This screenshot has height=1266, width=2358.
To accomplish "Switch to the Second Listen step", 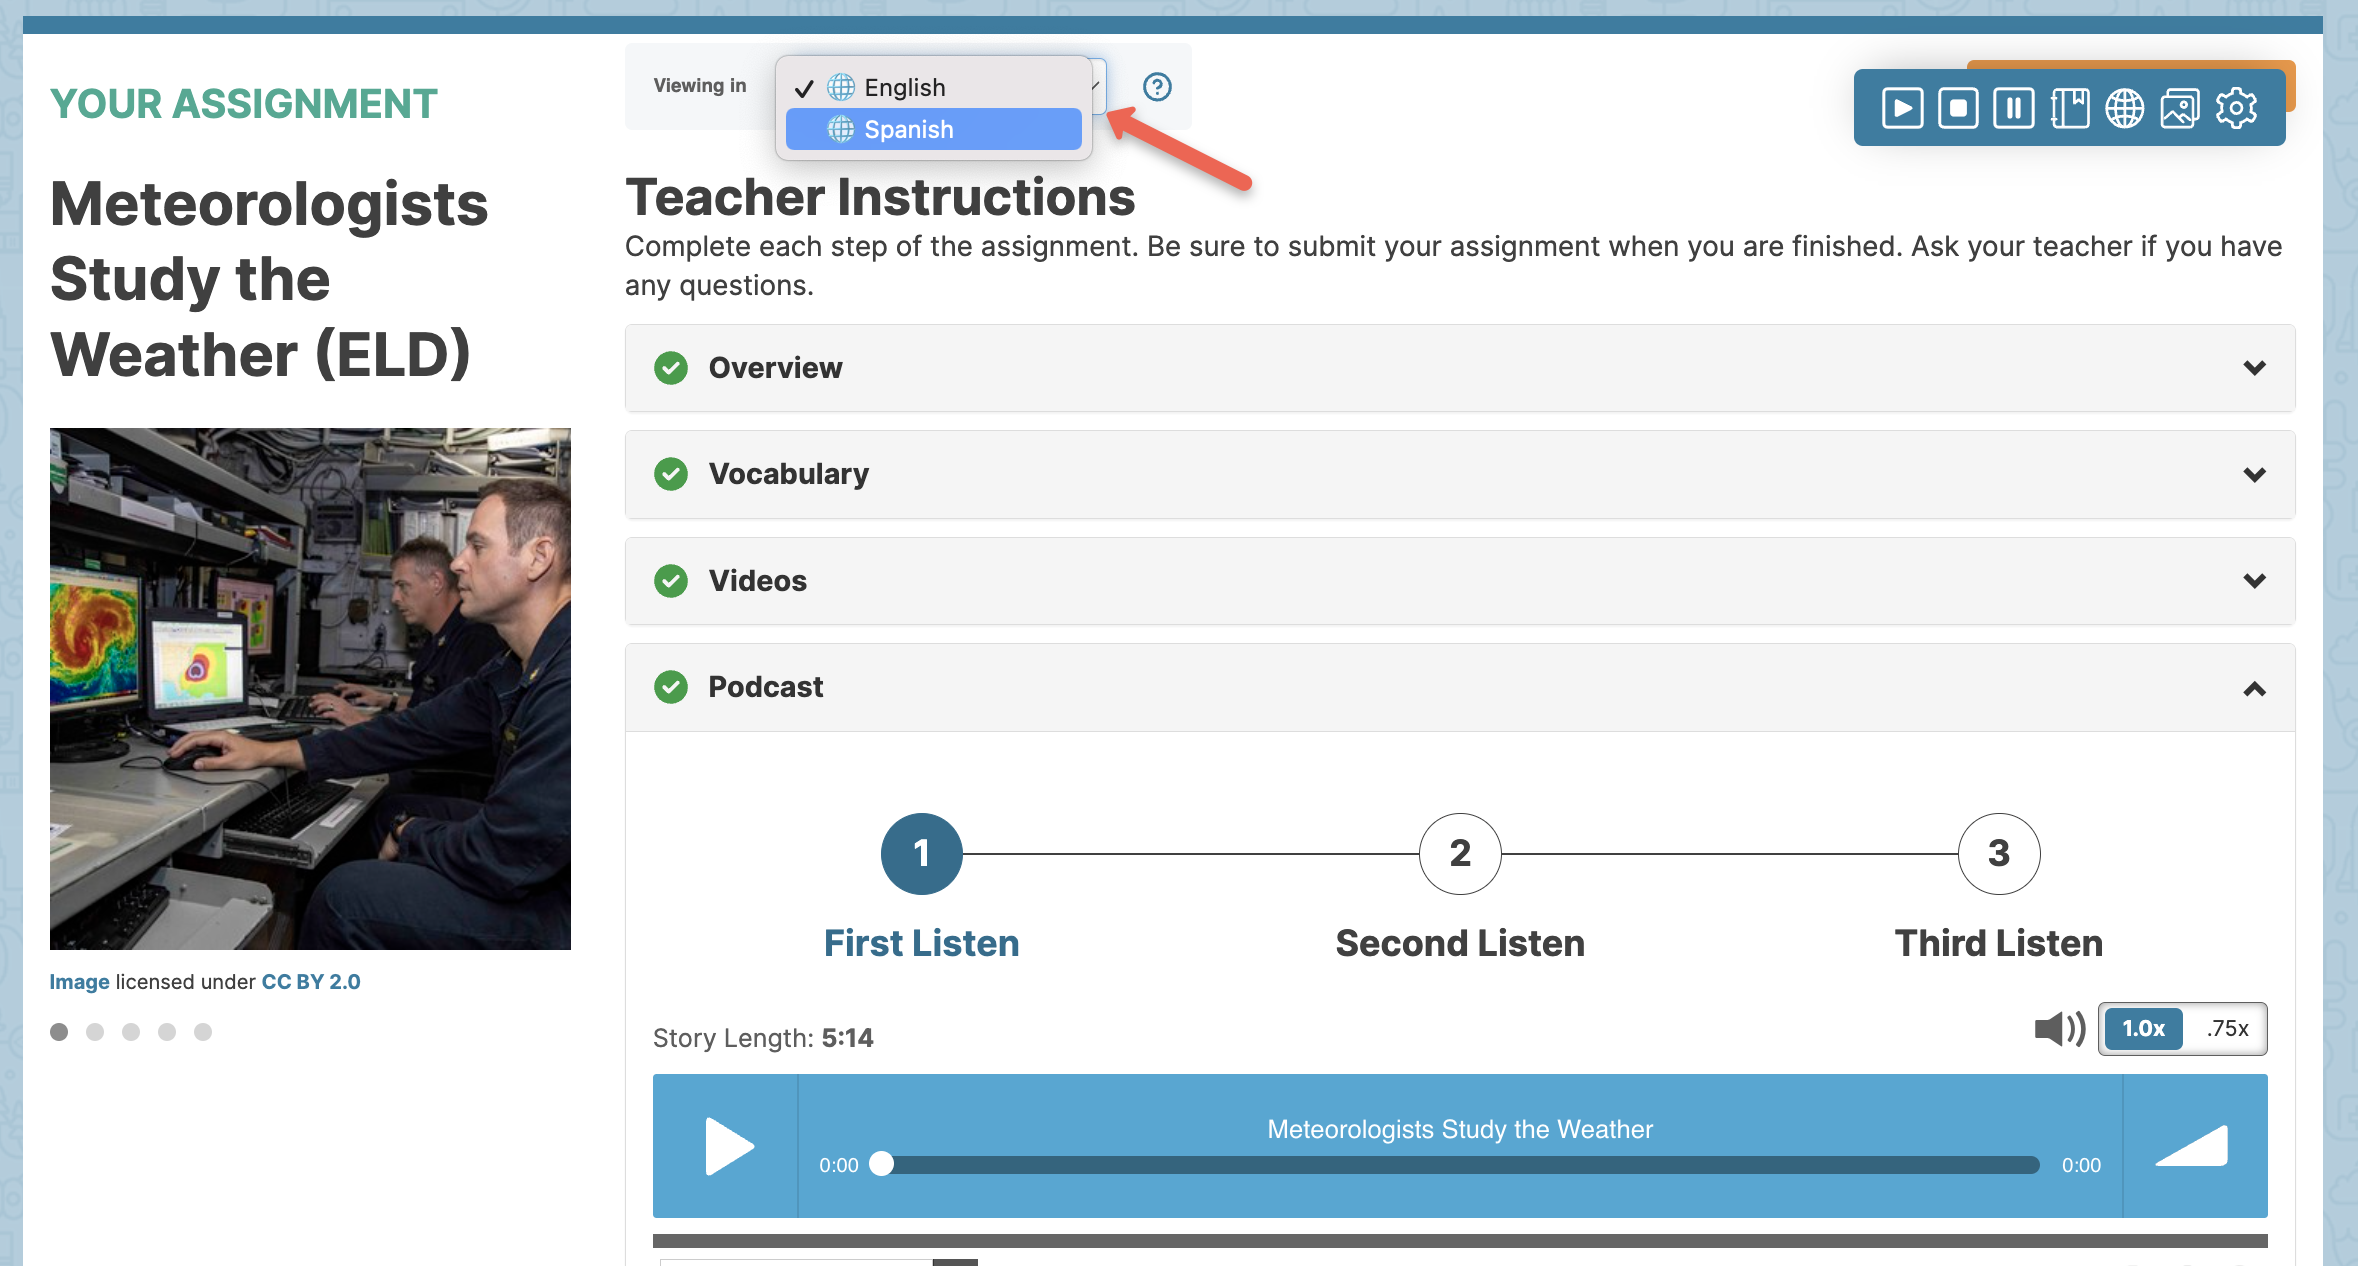I will [x=1459, y=854].
